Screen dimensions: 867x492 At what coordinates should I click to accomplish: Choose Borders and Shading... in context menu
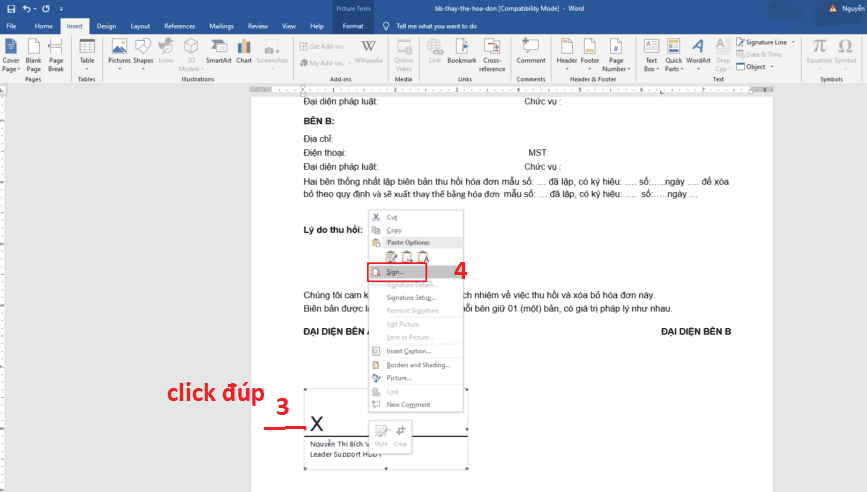[x=416, y=365]
